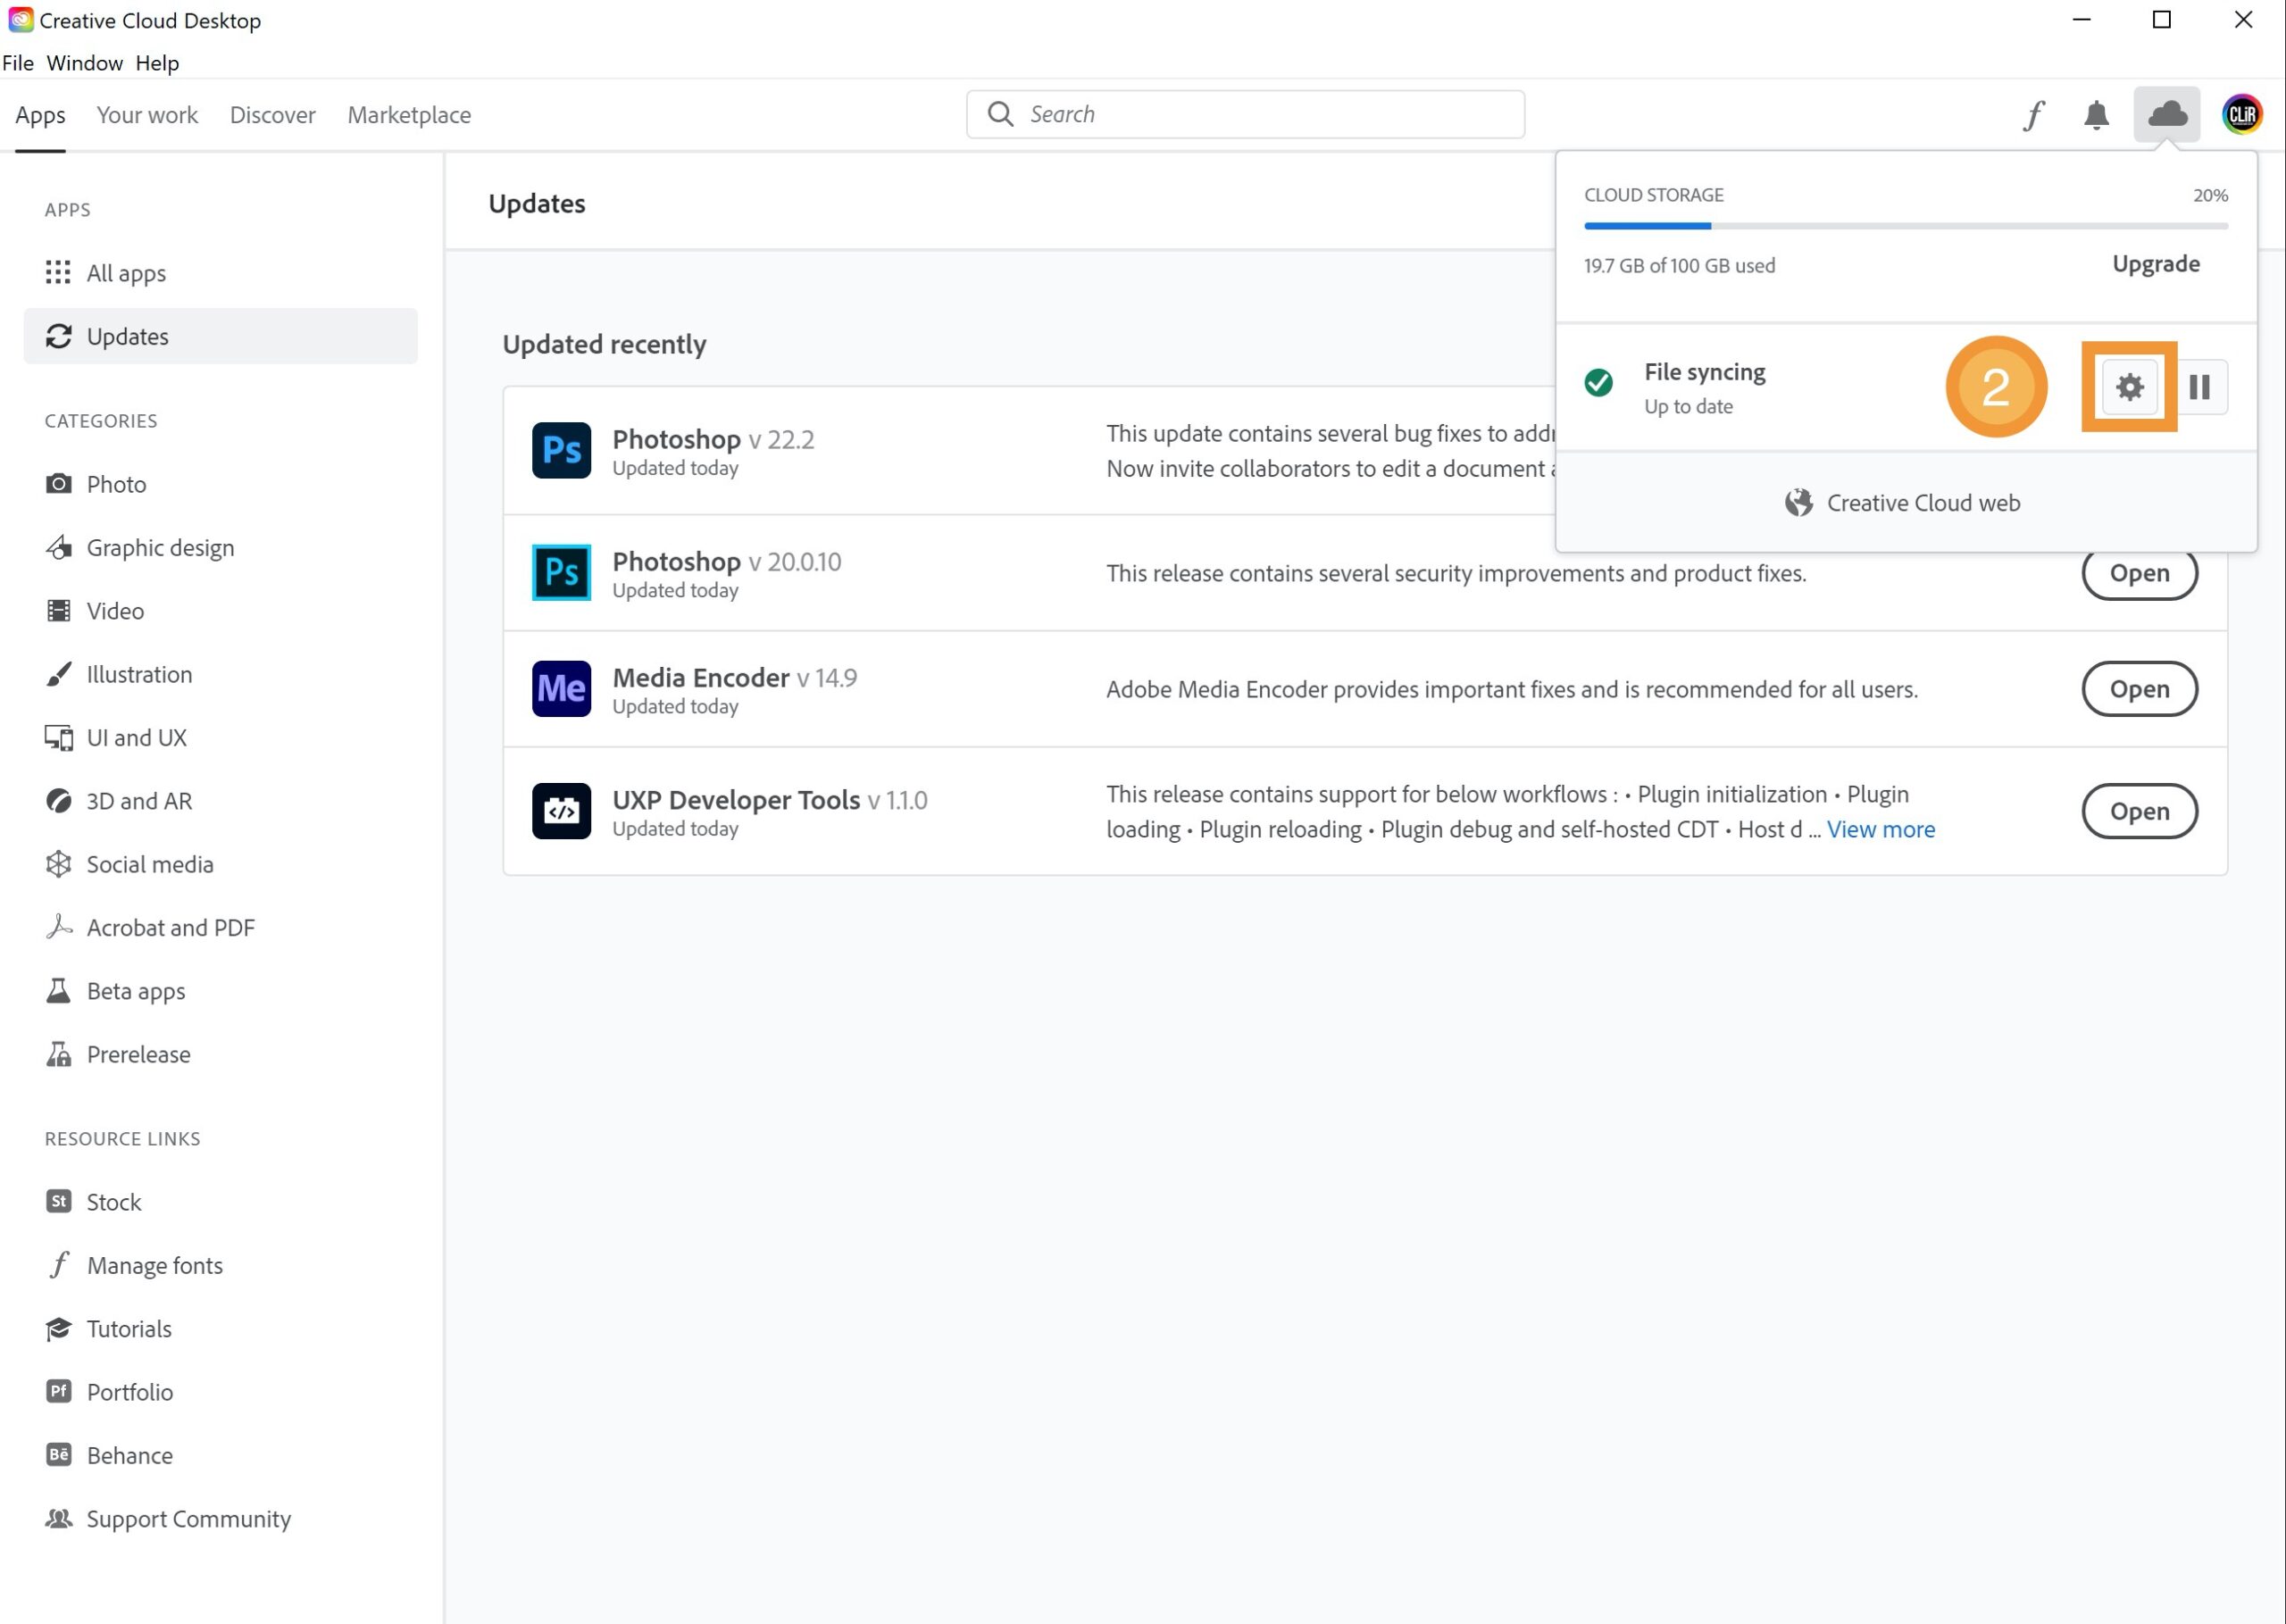Viewport: 2286px width, 1624px height.
Task: Open the Acrobat and PDF category
Action: point(220,927)
